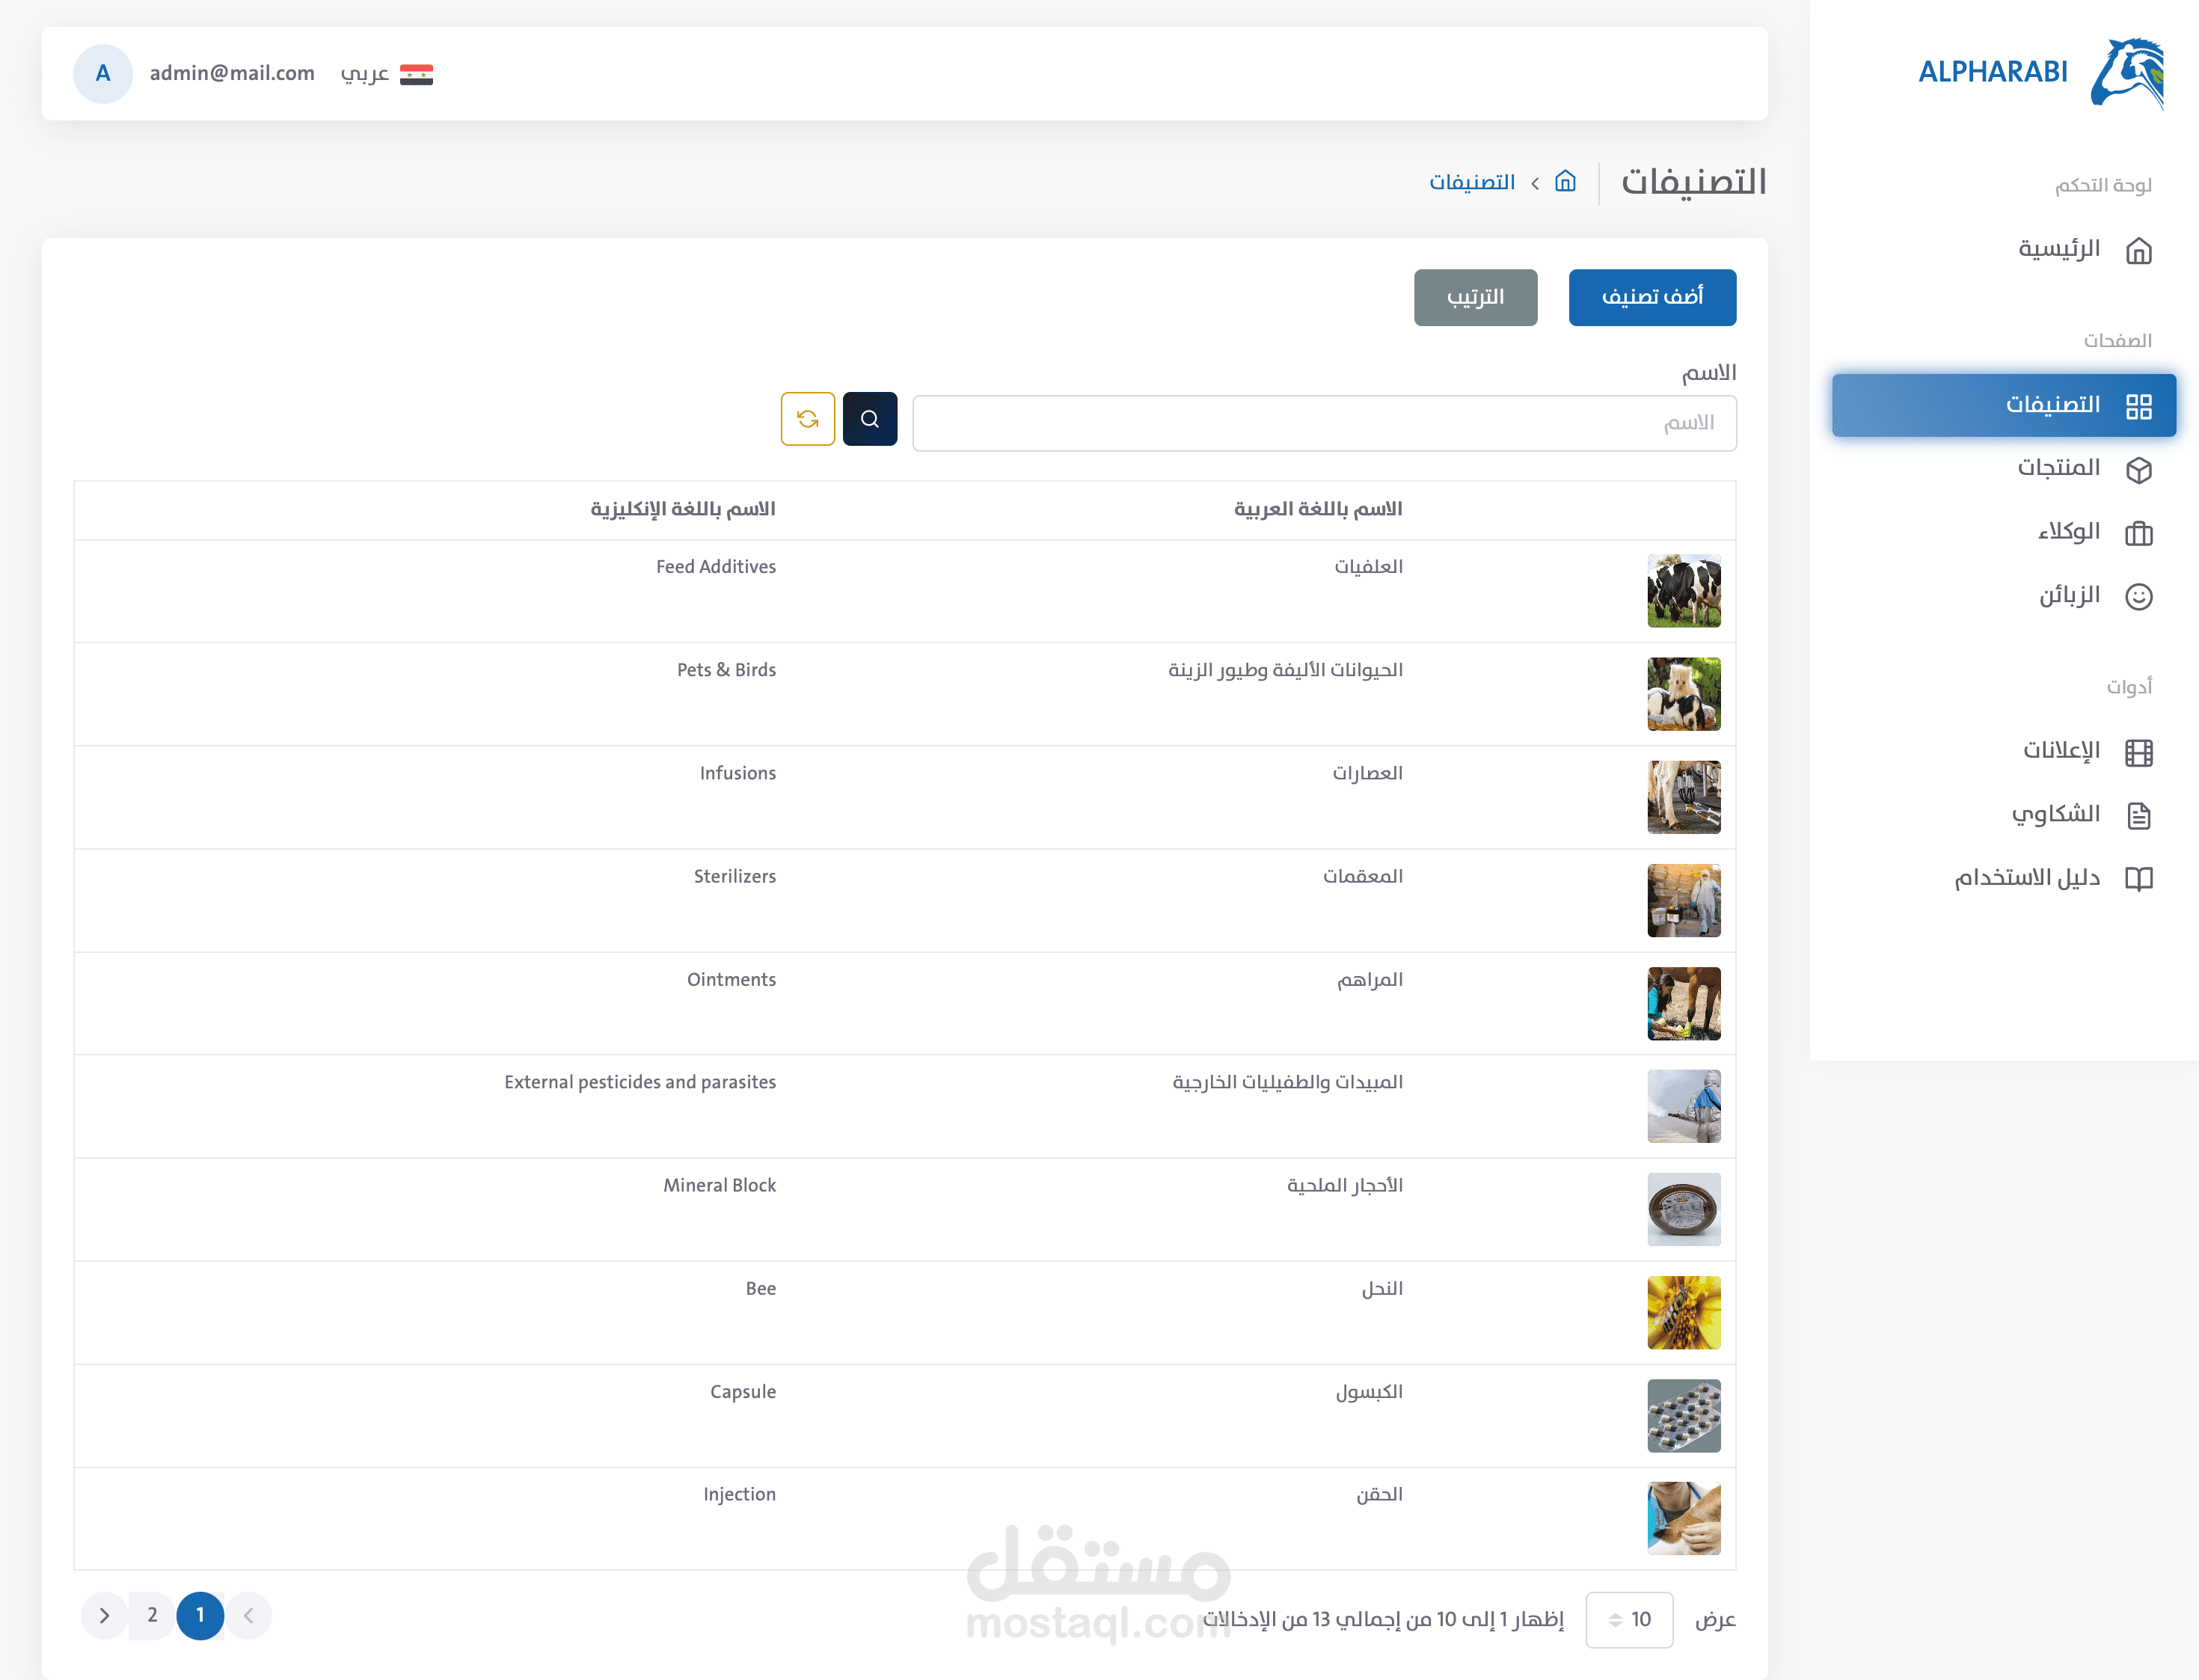The width and height of the screenshot is (2199, 1680).
Task: Click the next page arrow in pagination
Action: coord(104,1615)
